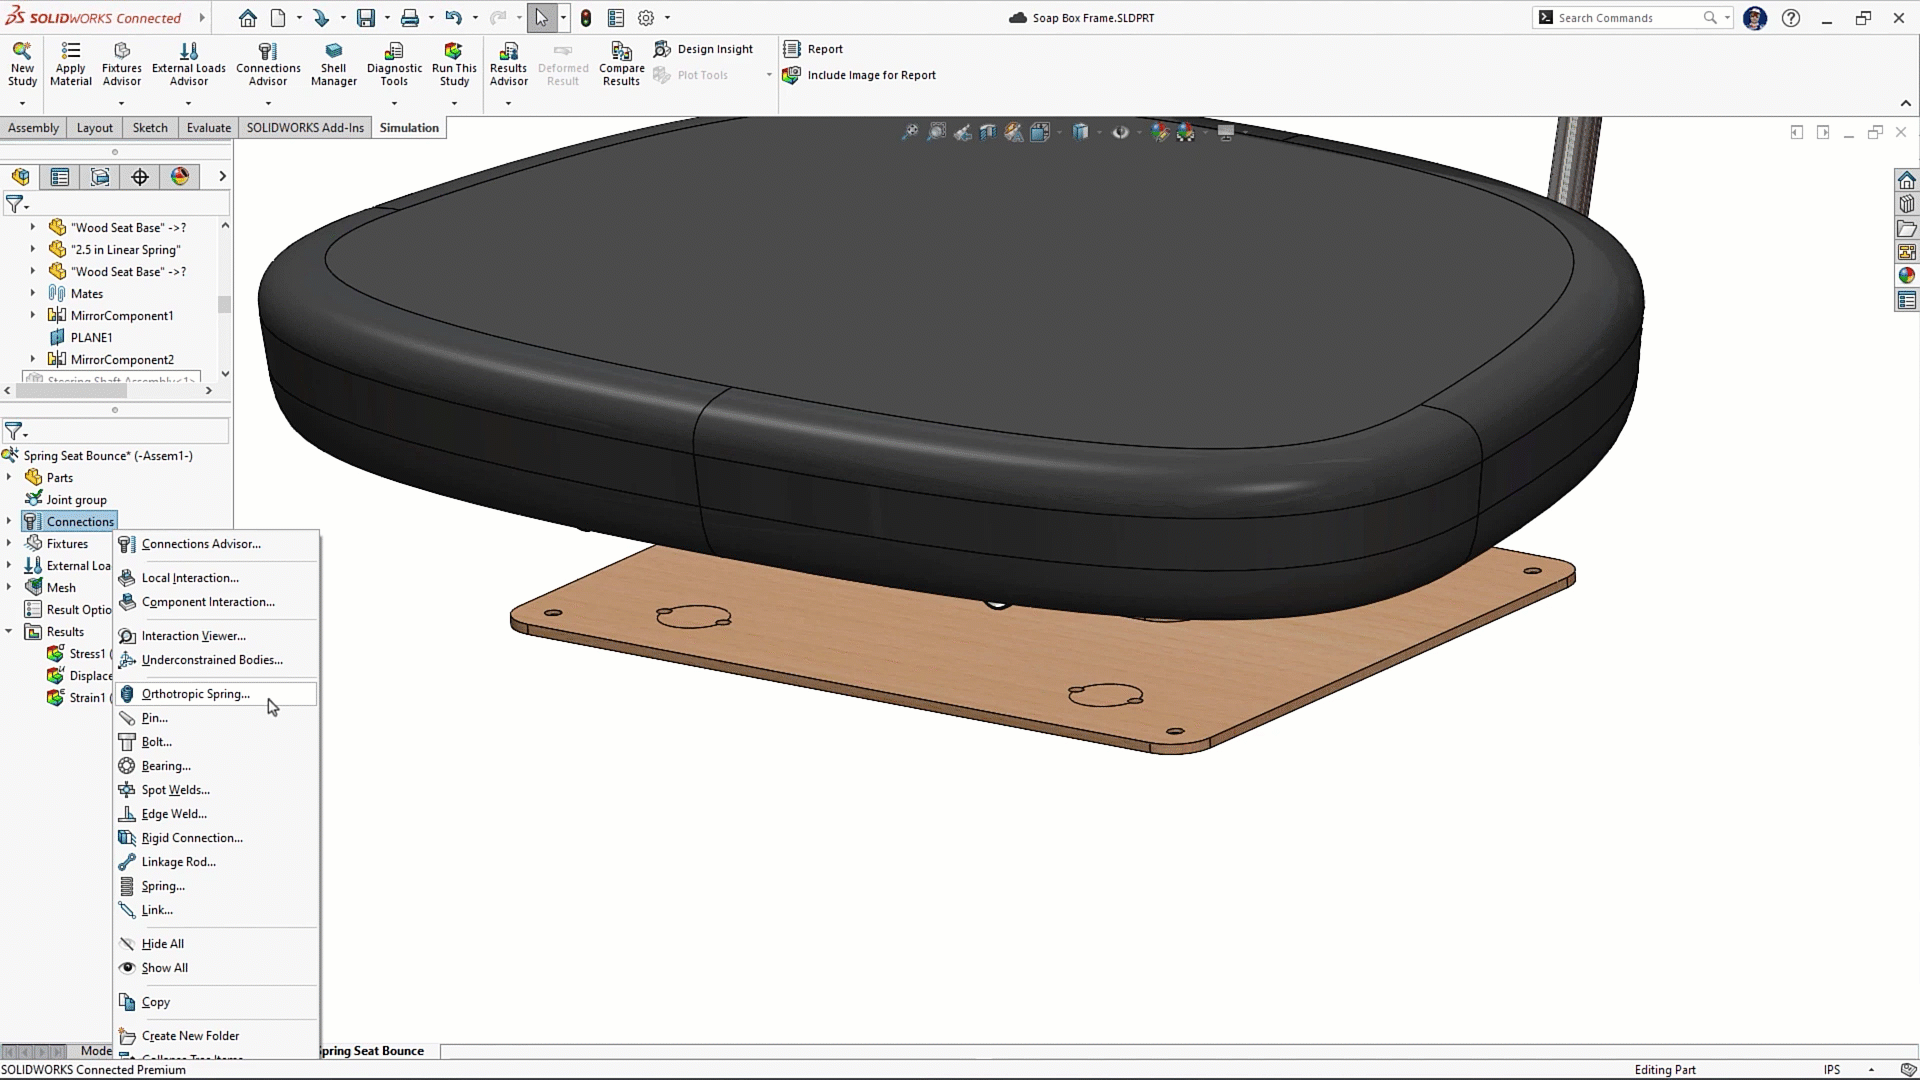Viewport: 1920px width, 1080px height.
Task: Open the Shell Manager
Action: (x=334, y=64)
